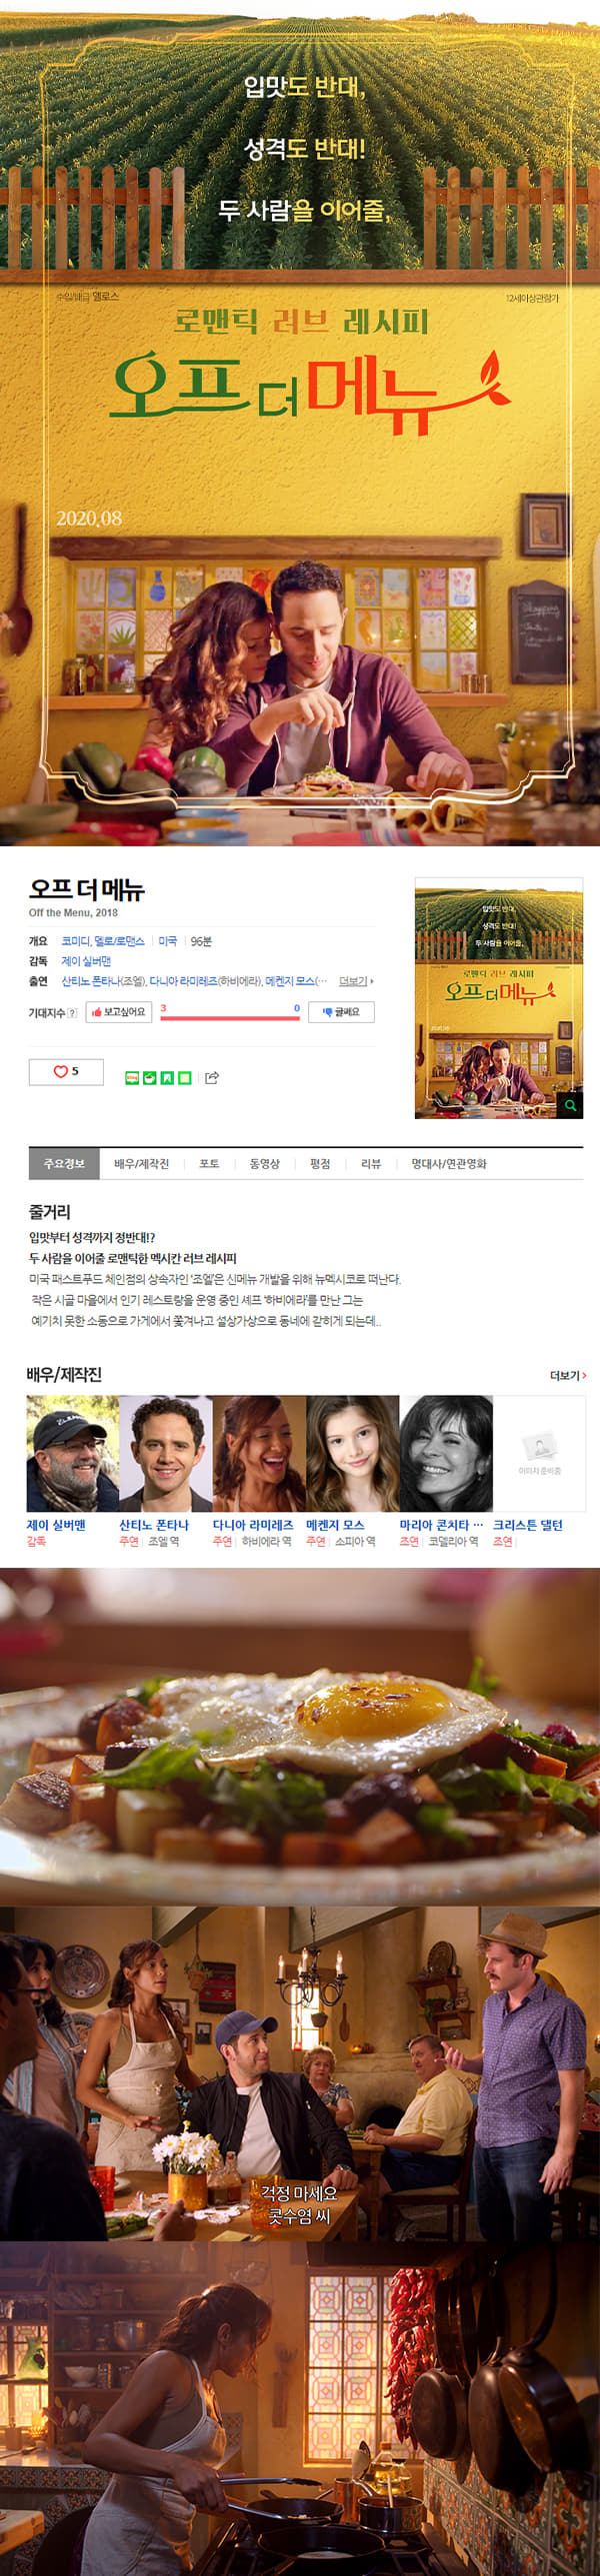Click the 멜로/로맨스 genre link
The width and height of the screenshot is (600, 2576).
tap(119, 941)
